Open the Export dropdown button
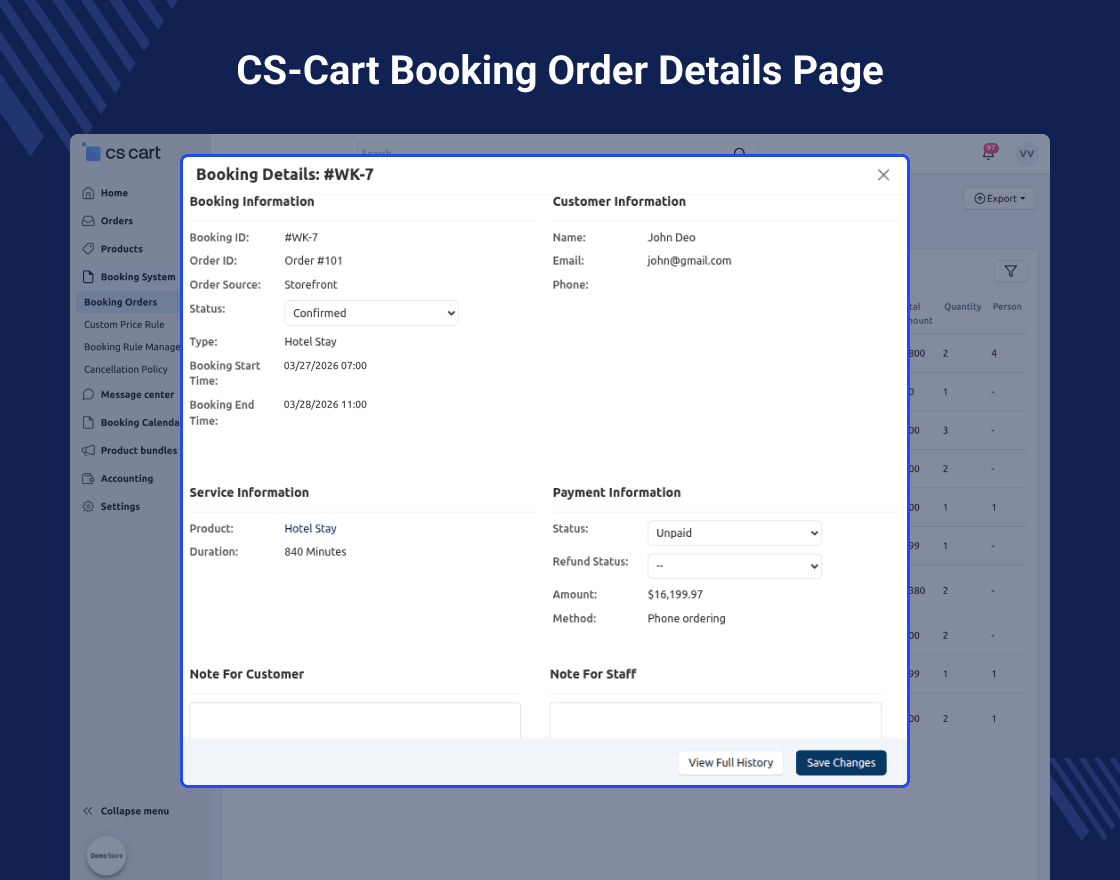This screenshot has width=1120, height=880. (999, 199)
